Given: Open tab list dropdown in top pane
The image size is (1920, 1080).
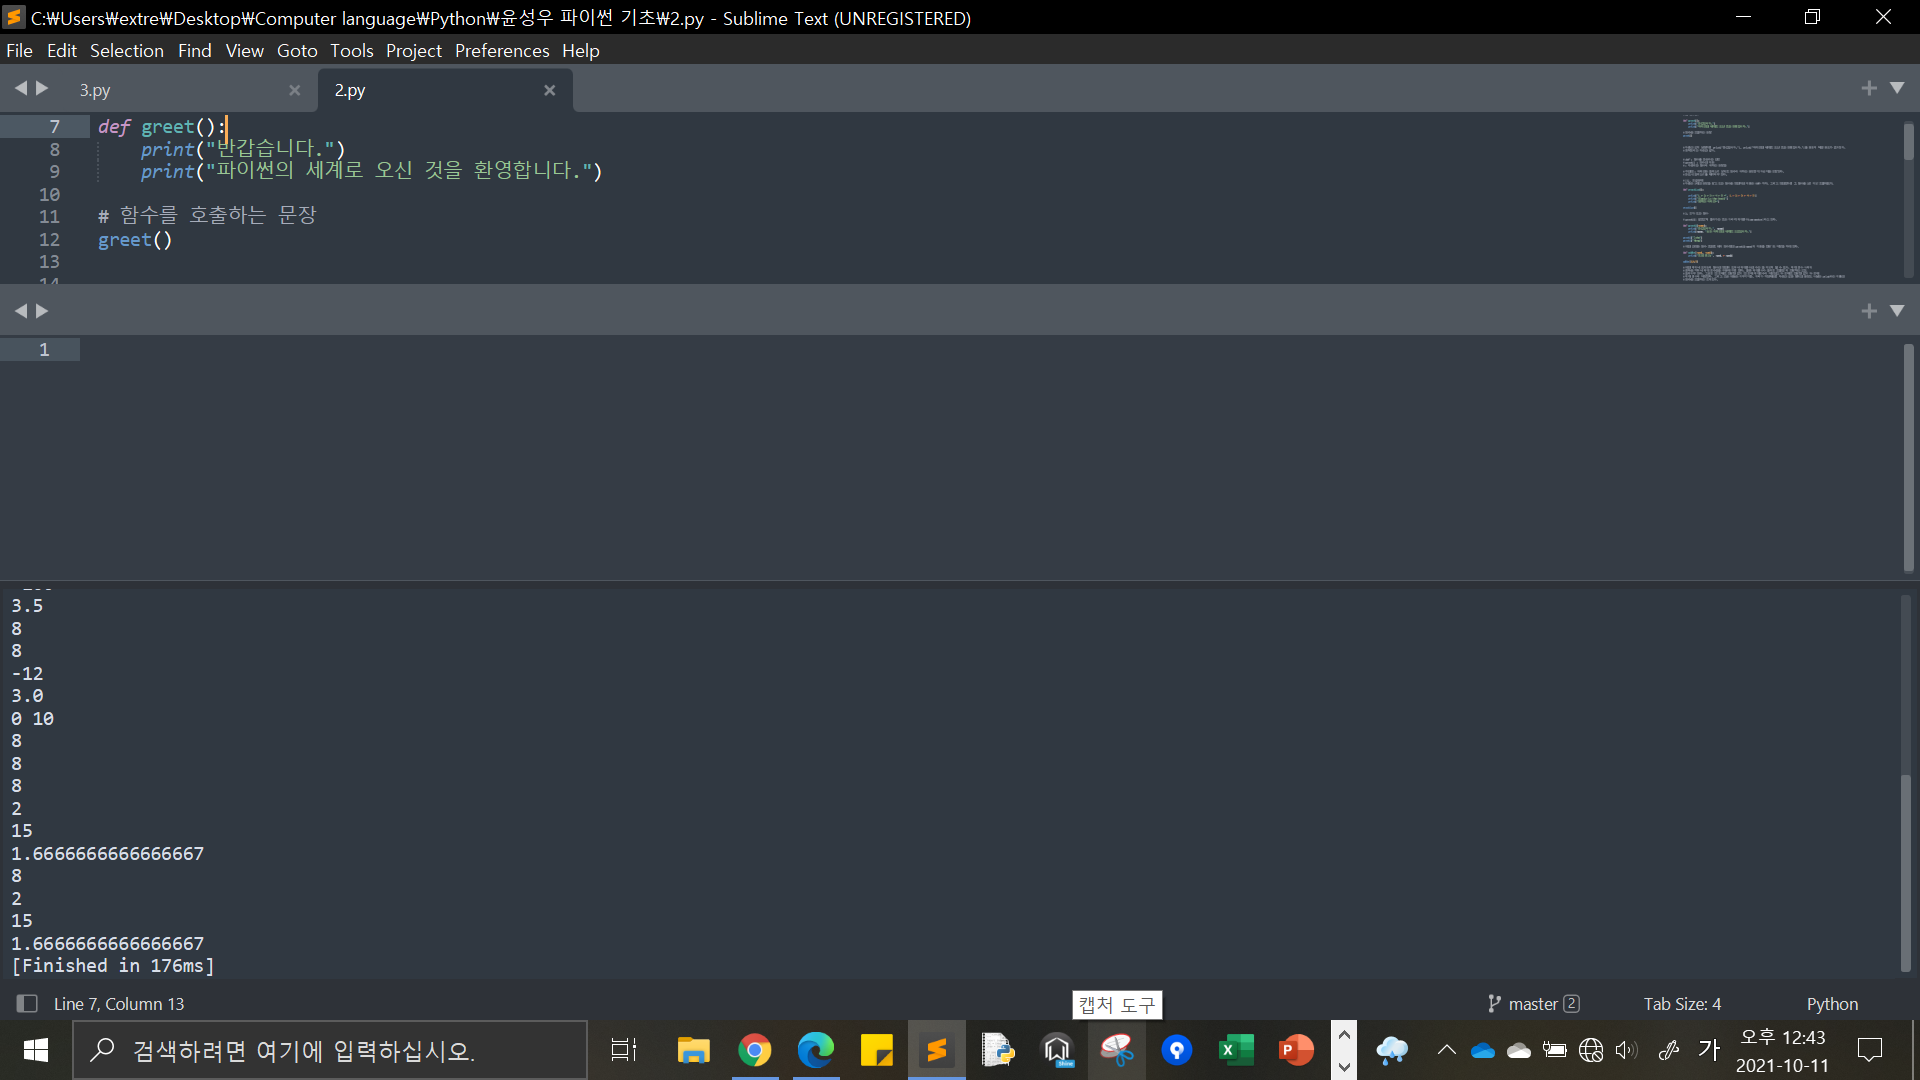Looking at the screenshot, I should (x=1897, y=88).
